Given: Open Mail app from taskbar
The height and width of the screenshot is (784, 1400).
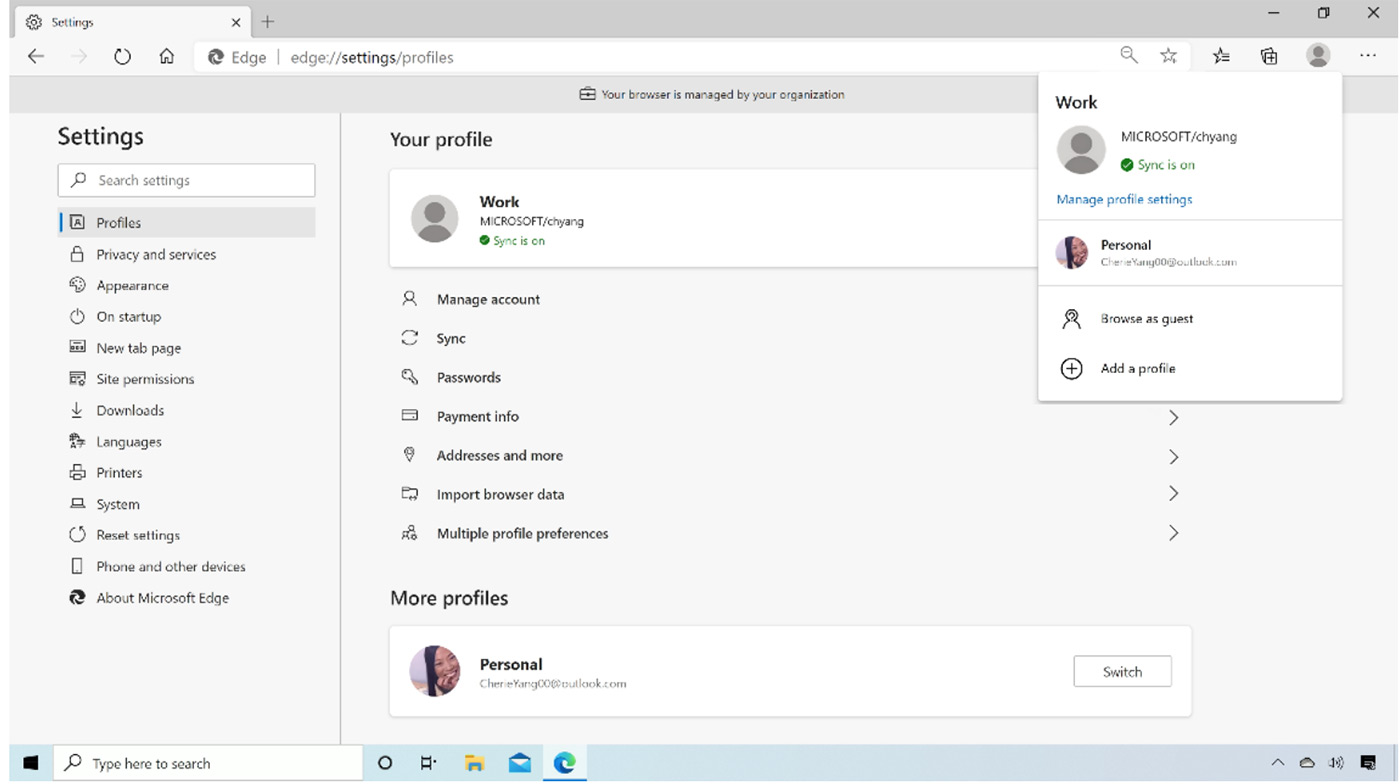Looking at the screenshot, I should click(520, 764).
